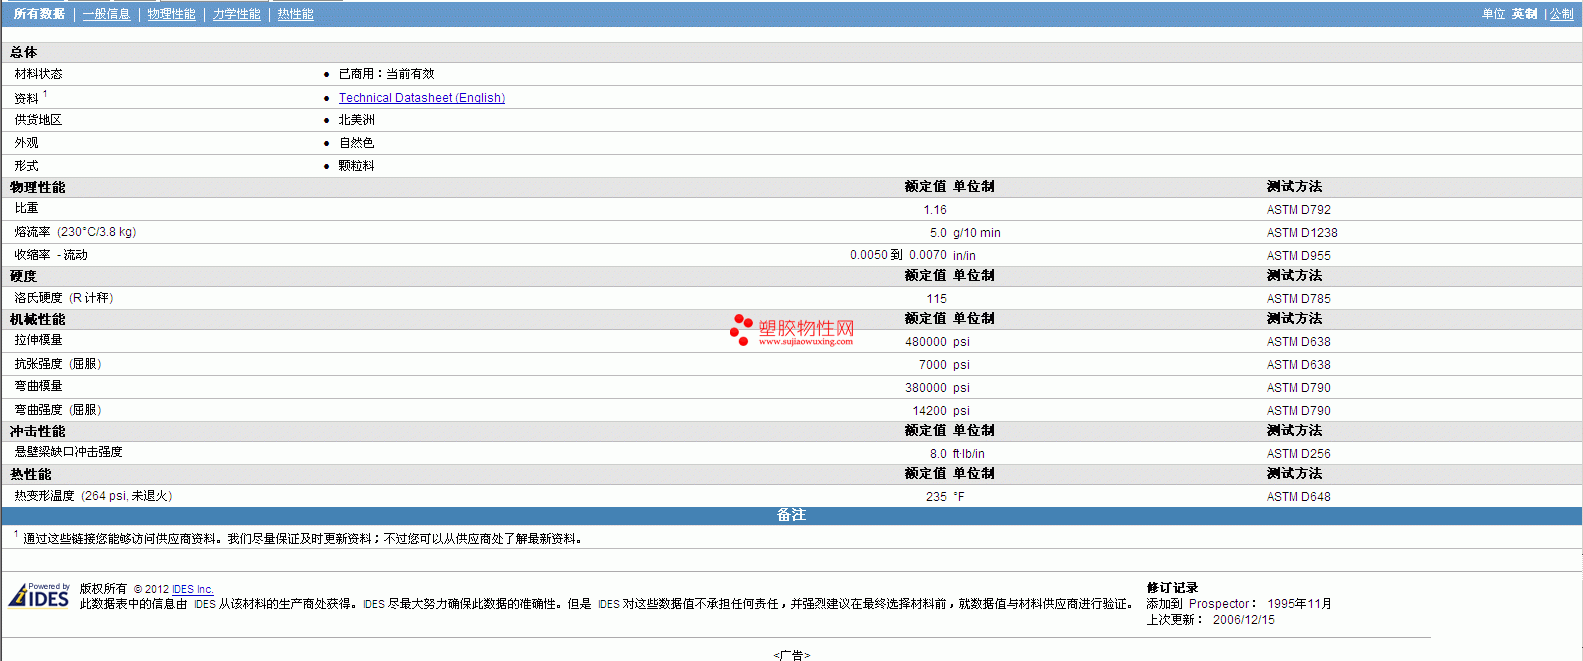1583x661 pixels.
Task: Click the 弯曲模量 row label
Action: click(38, 386)
